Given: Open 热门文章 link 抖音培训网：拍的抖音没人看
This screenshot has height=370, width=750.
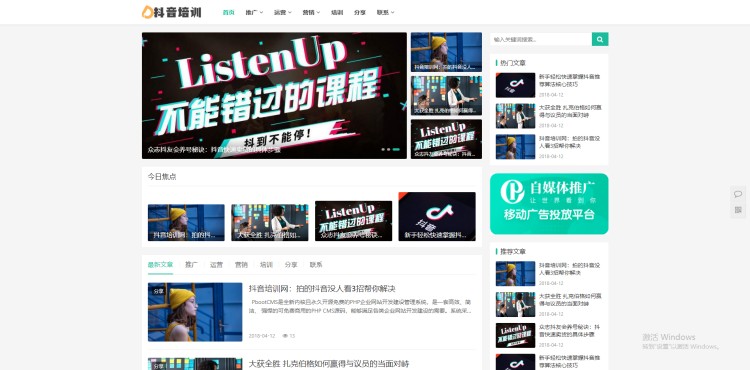Looking at the screenshot, I should coord(569,142).
